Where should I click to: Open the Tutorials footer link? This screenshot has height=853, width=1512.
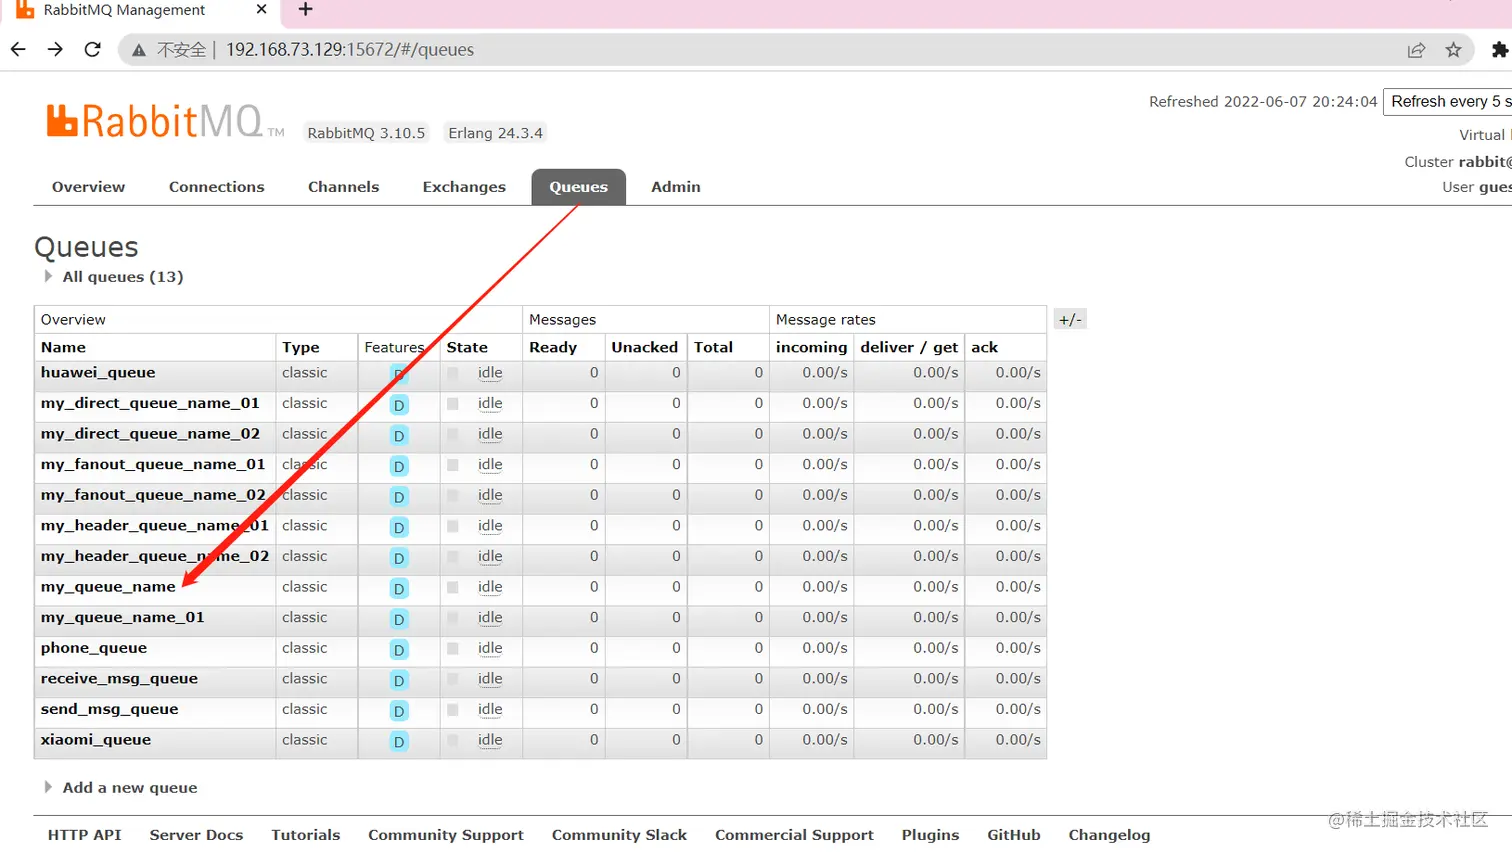[x=306, y=835]
